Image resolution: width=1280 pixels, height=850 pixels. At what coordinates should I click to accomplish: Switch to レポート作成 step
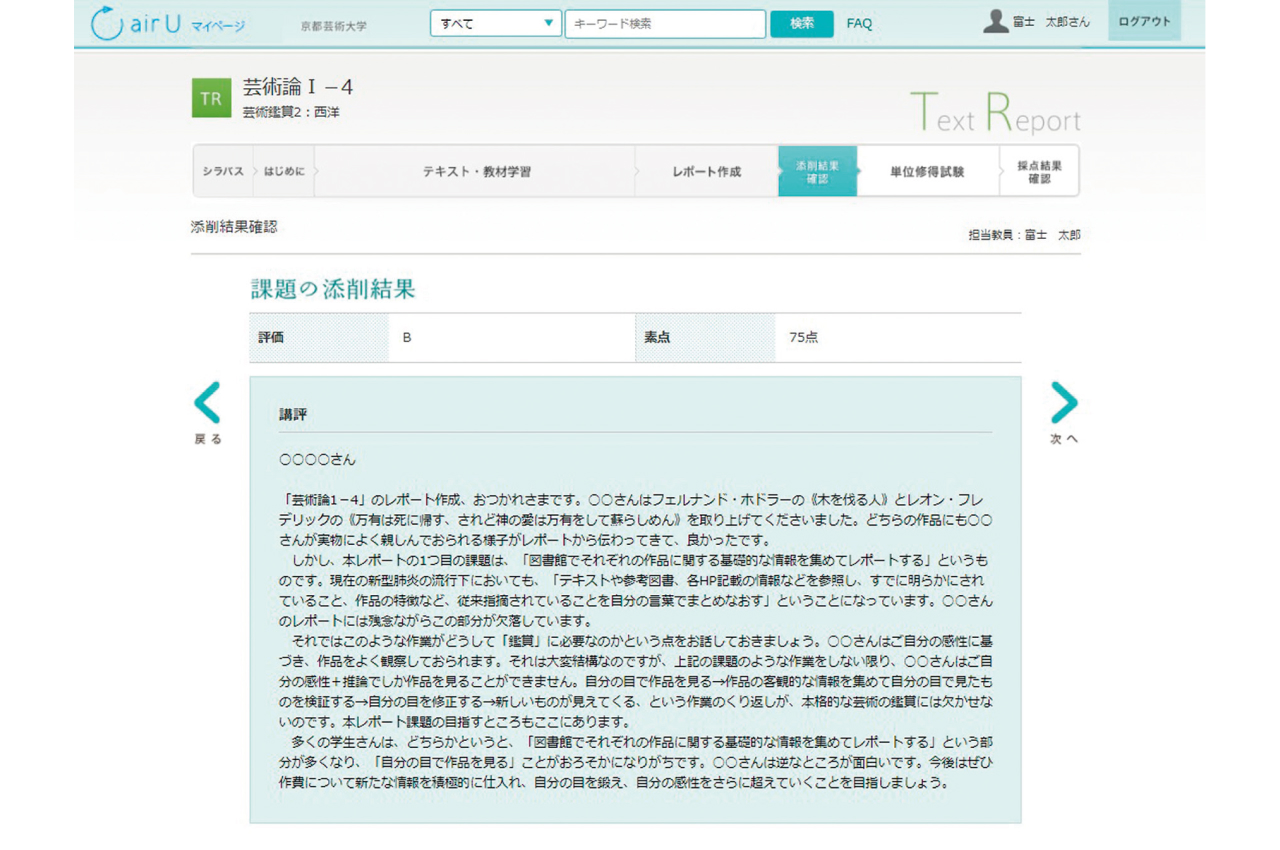click(x=706, y=172)
